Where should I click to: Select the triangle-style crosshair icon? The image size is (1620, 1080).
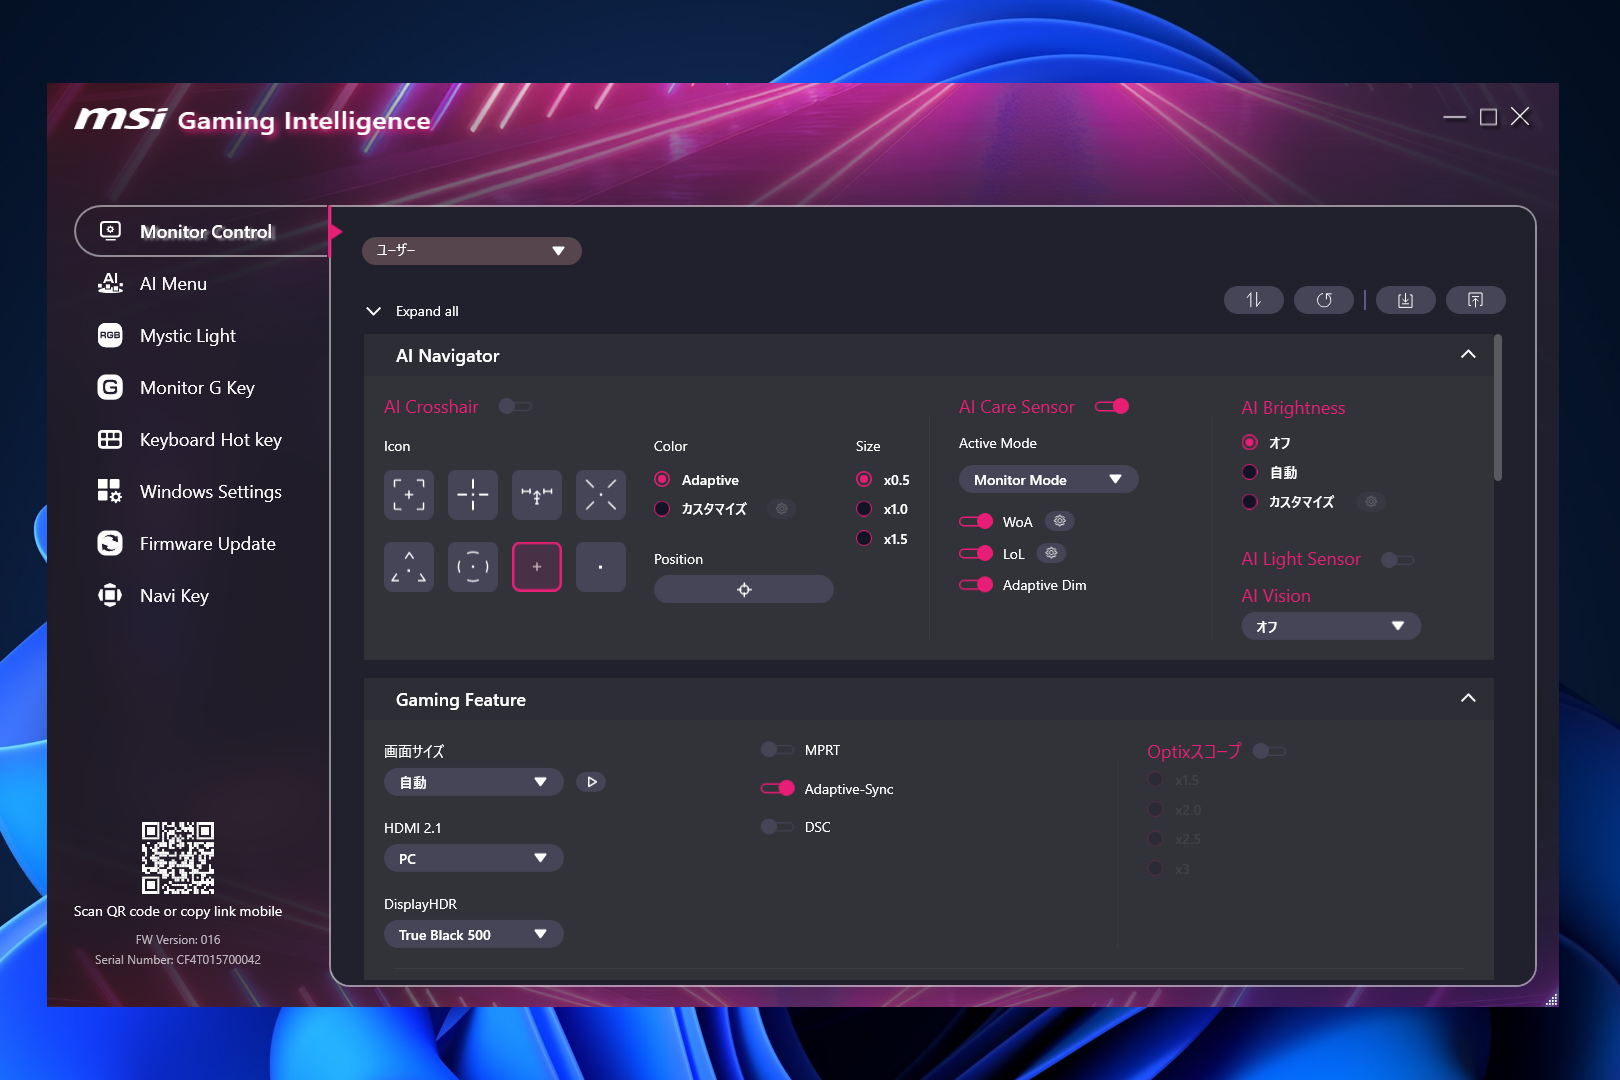[x=408, y=566]
